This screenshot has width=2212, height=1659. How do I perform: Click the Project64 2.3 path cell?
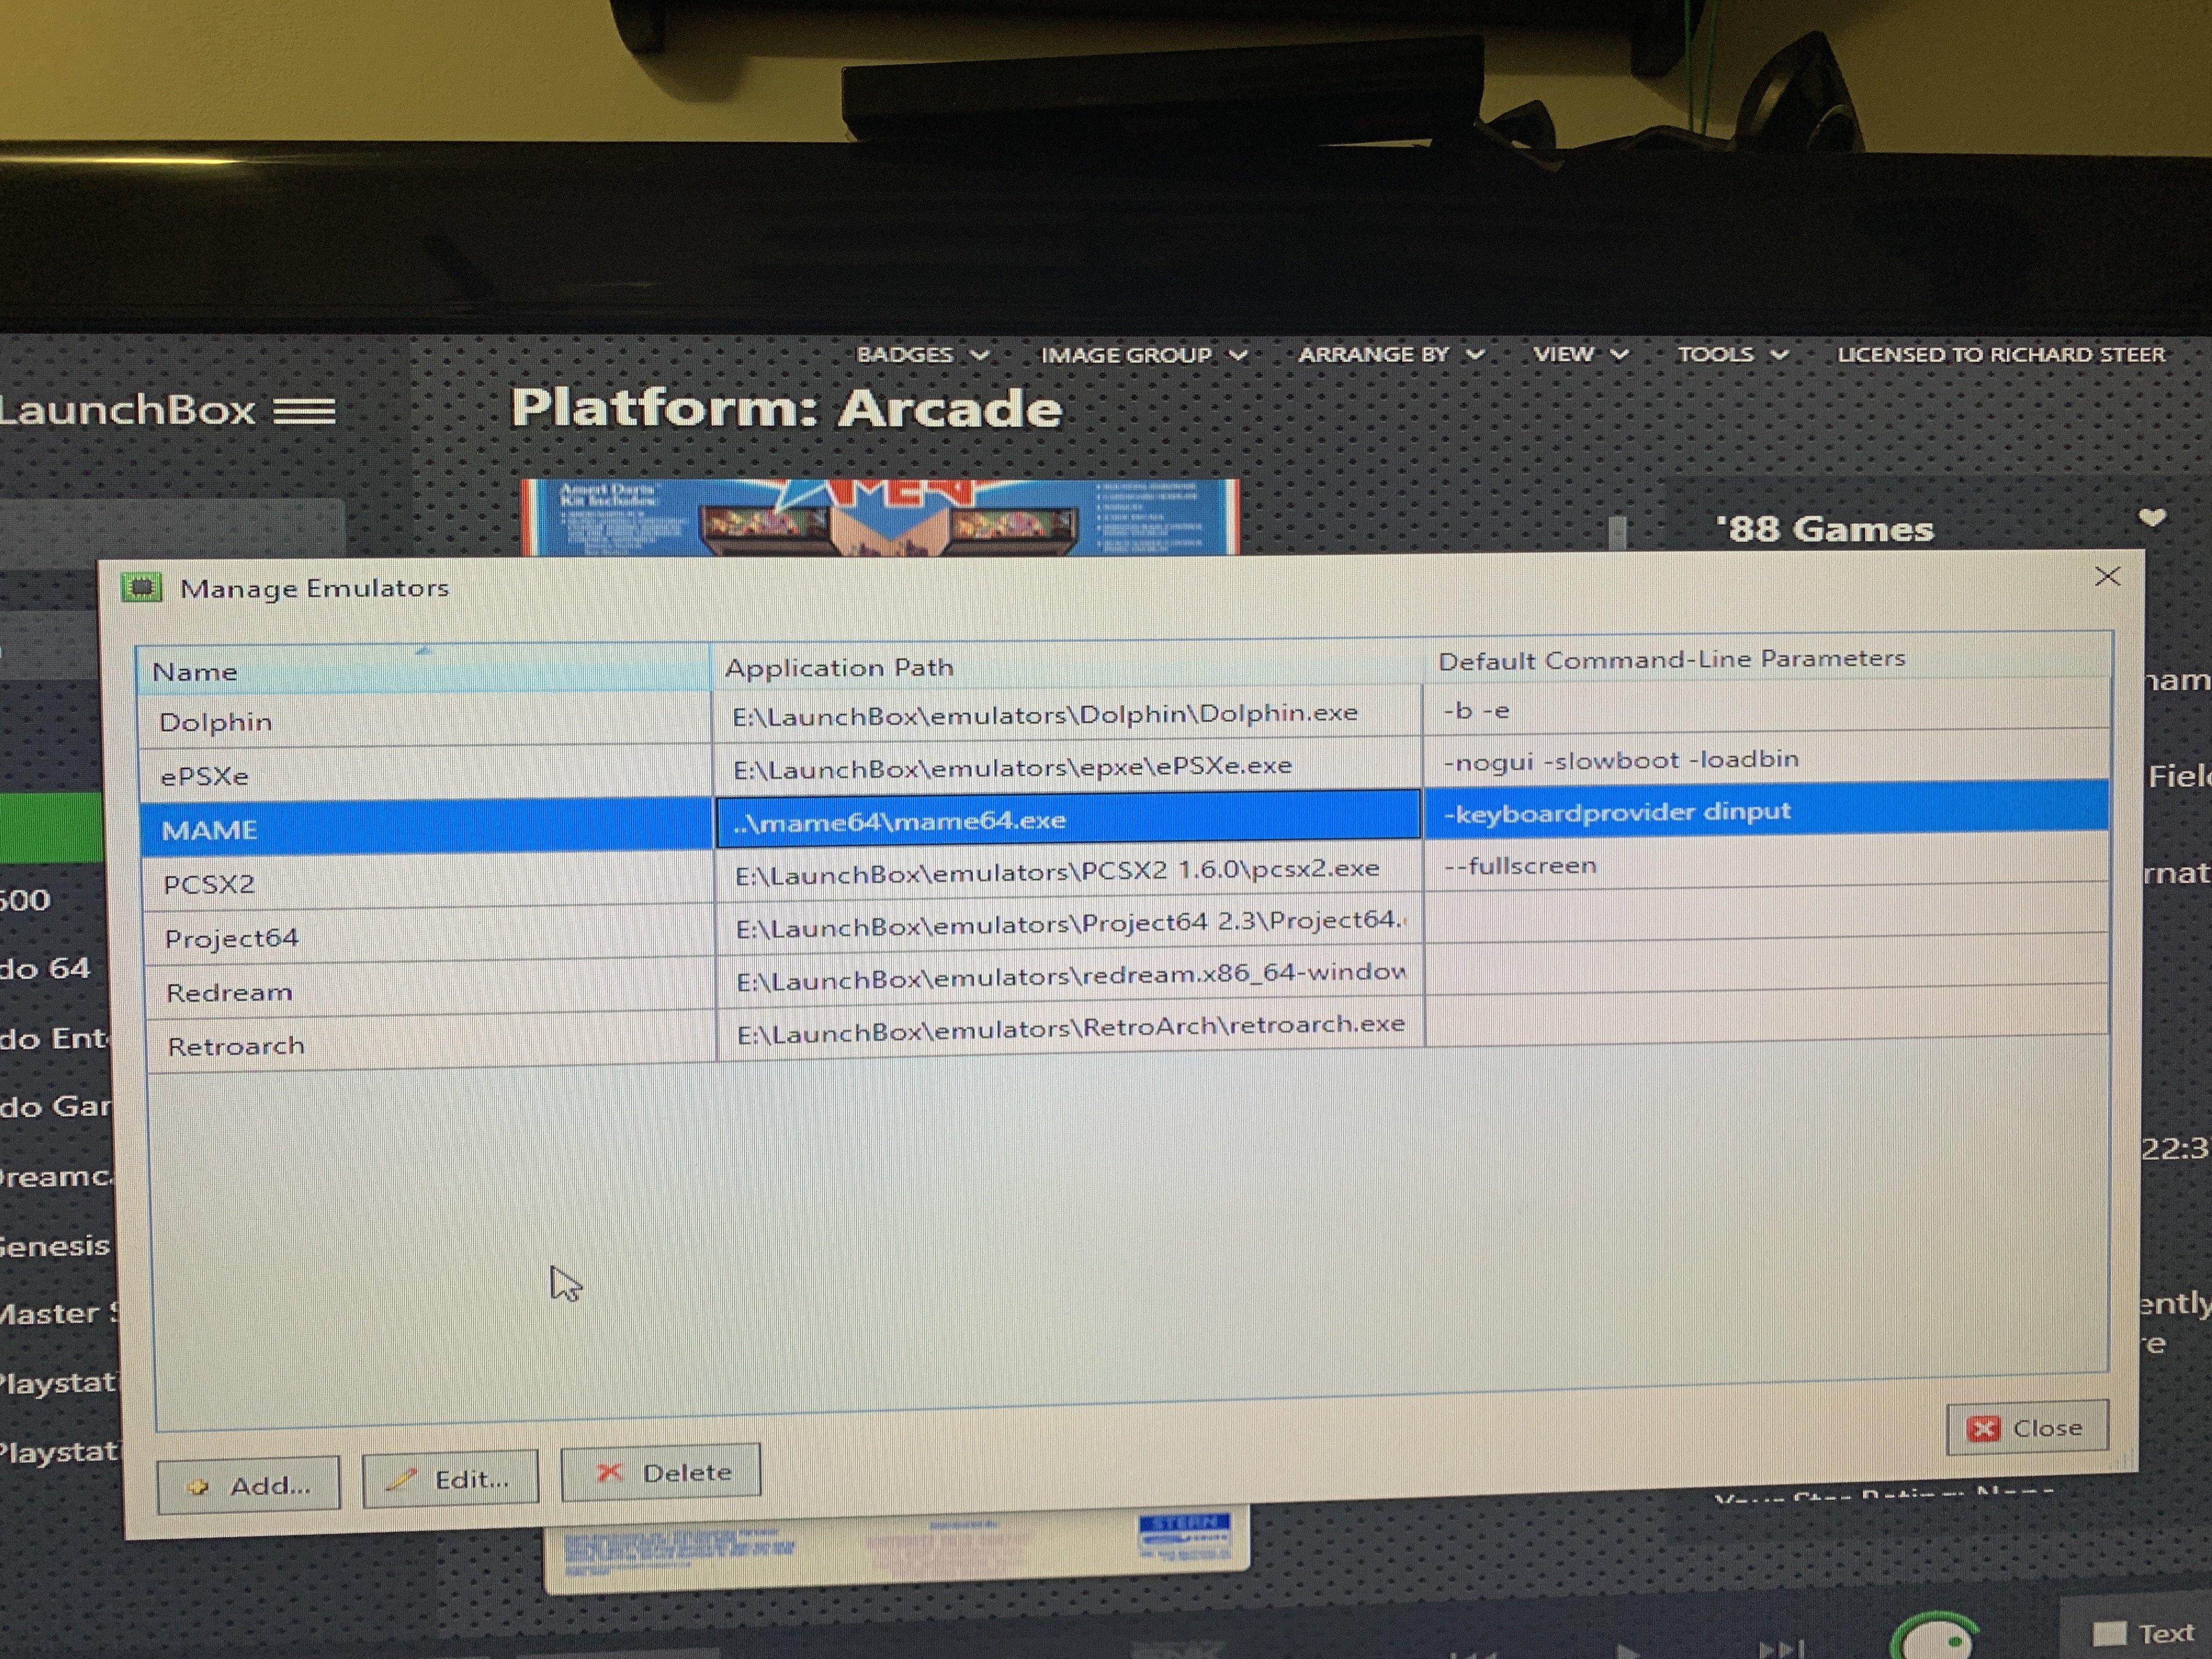point(1069,923)
